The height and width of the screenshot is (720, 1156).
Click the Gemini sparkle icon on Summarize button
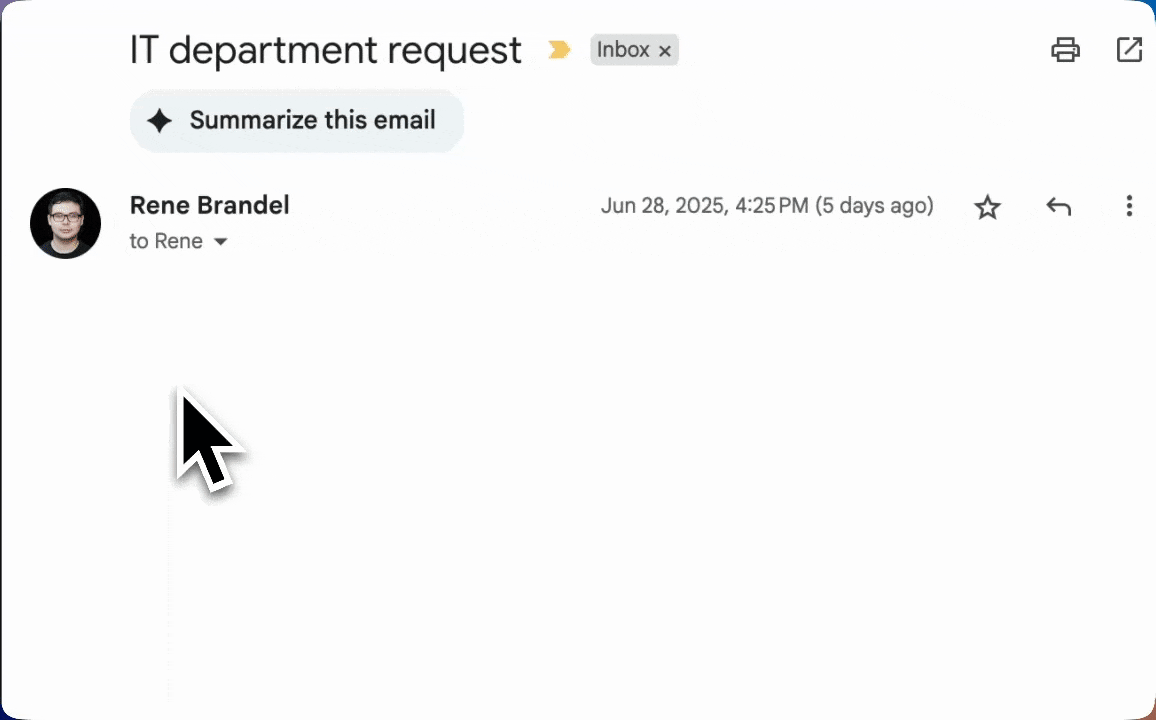click(159, 120)
